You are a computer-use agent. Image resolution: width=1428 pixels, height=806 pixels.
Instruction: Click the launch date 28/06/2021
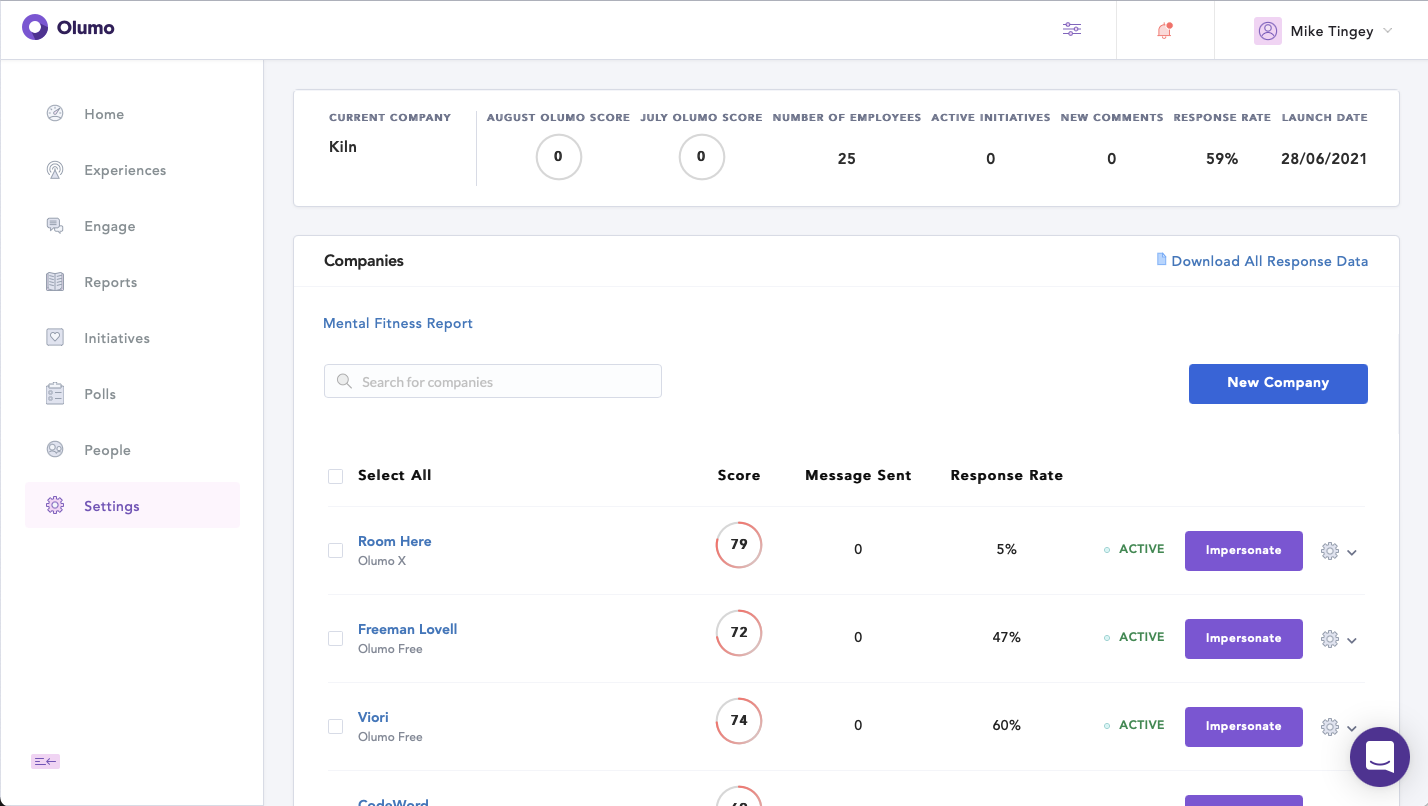pyautogui.click(x=1324, y=159)
